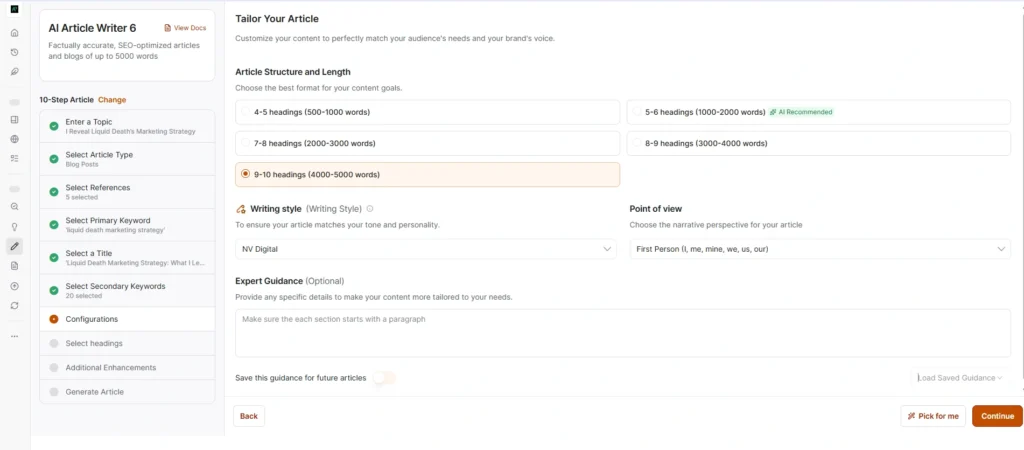Viewport: 1024px width, 450px height.
Task: Open the Select headings step
Action: click(127, 344)
